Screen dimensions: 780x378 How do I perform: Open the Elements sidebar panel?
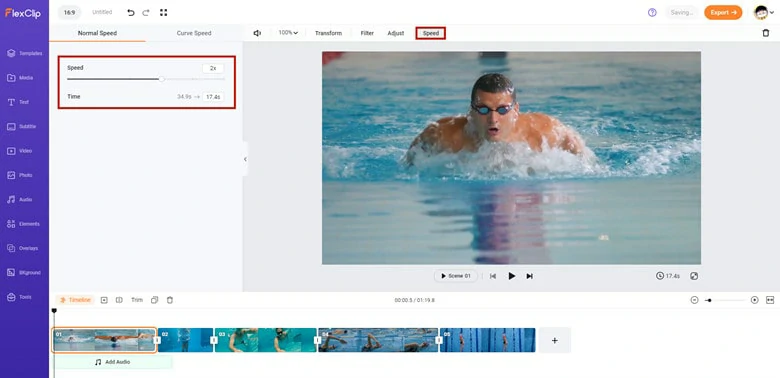pos(23,224)
